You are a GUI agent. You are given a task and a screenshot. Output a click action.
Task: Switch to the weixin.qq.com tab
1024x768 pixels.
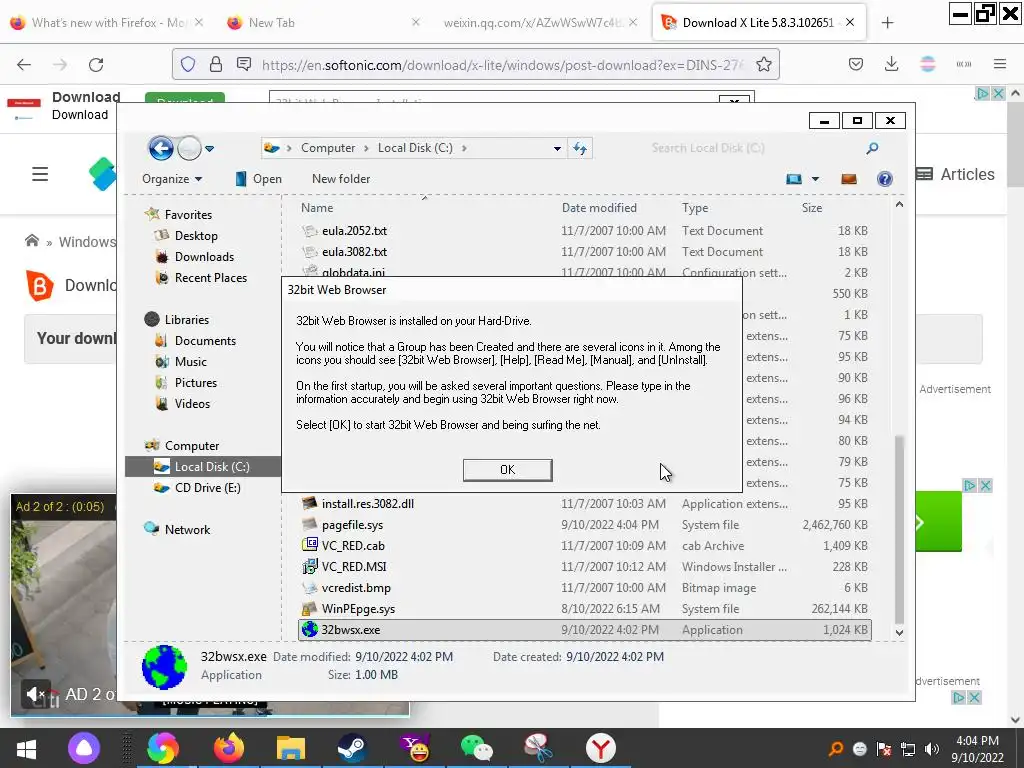click(539, 23)
